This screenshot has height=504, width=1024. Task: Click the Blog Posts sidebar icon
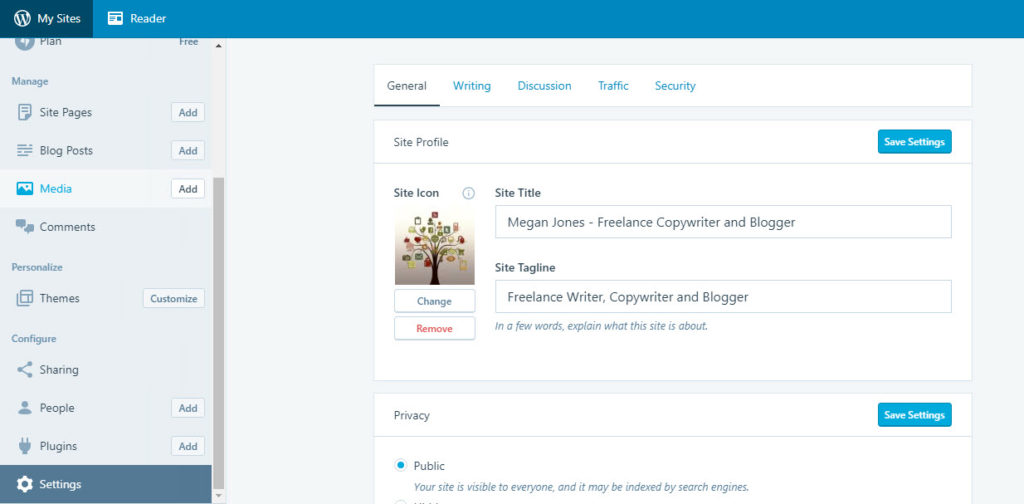point(25,150)
